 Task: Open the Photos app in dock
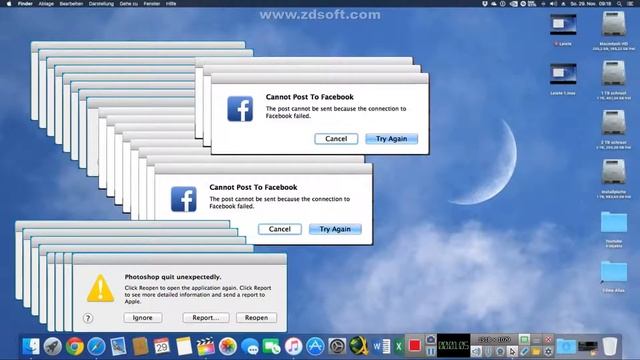pyautogui.click(x=228, y=347)
